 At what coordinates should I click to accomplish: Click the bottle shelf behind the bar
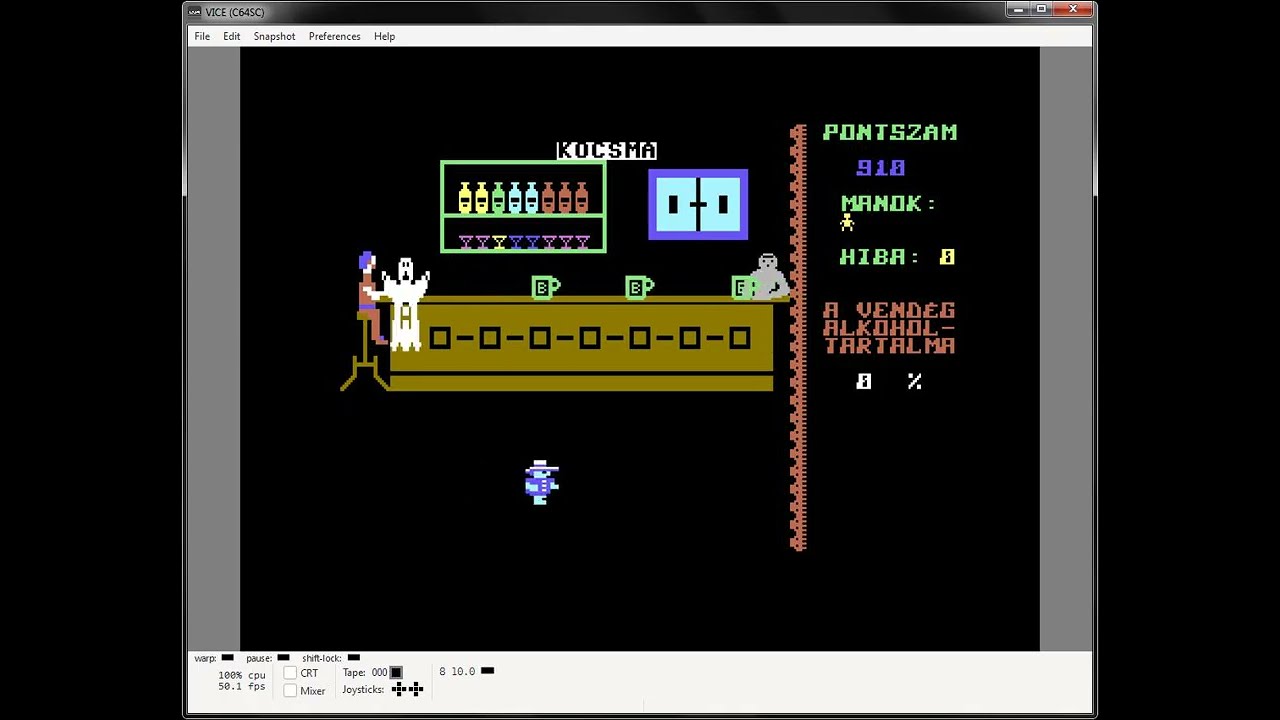tap(523, 207)
